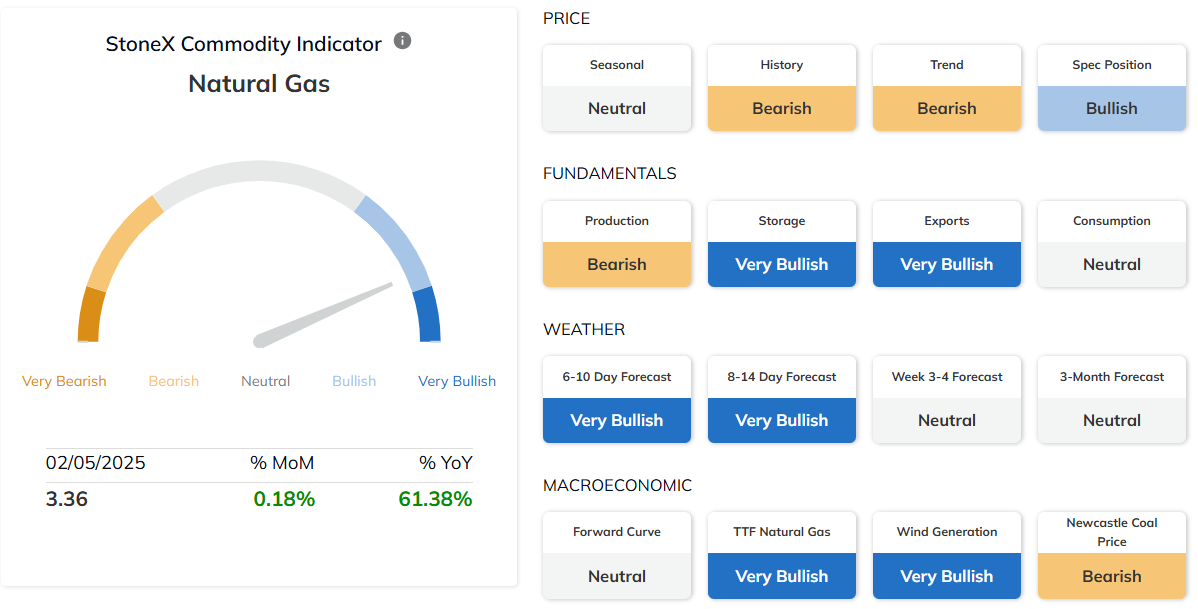Viewport: 1198px width, 609px height.
Task: Click the Exports Very Bullish card
Action: (x=947, y=244)
